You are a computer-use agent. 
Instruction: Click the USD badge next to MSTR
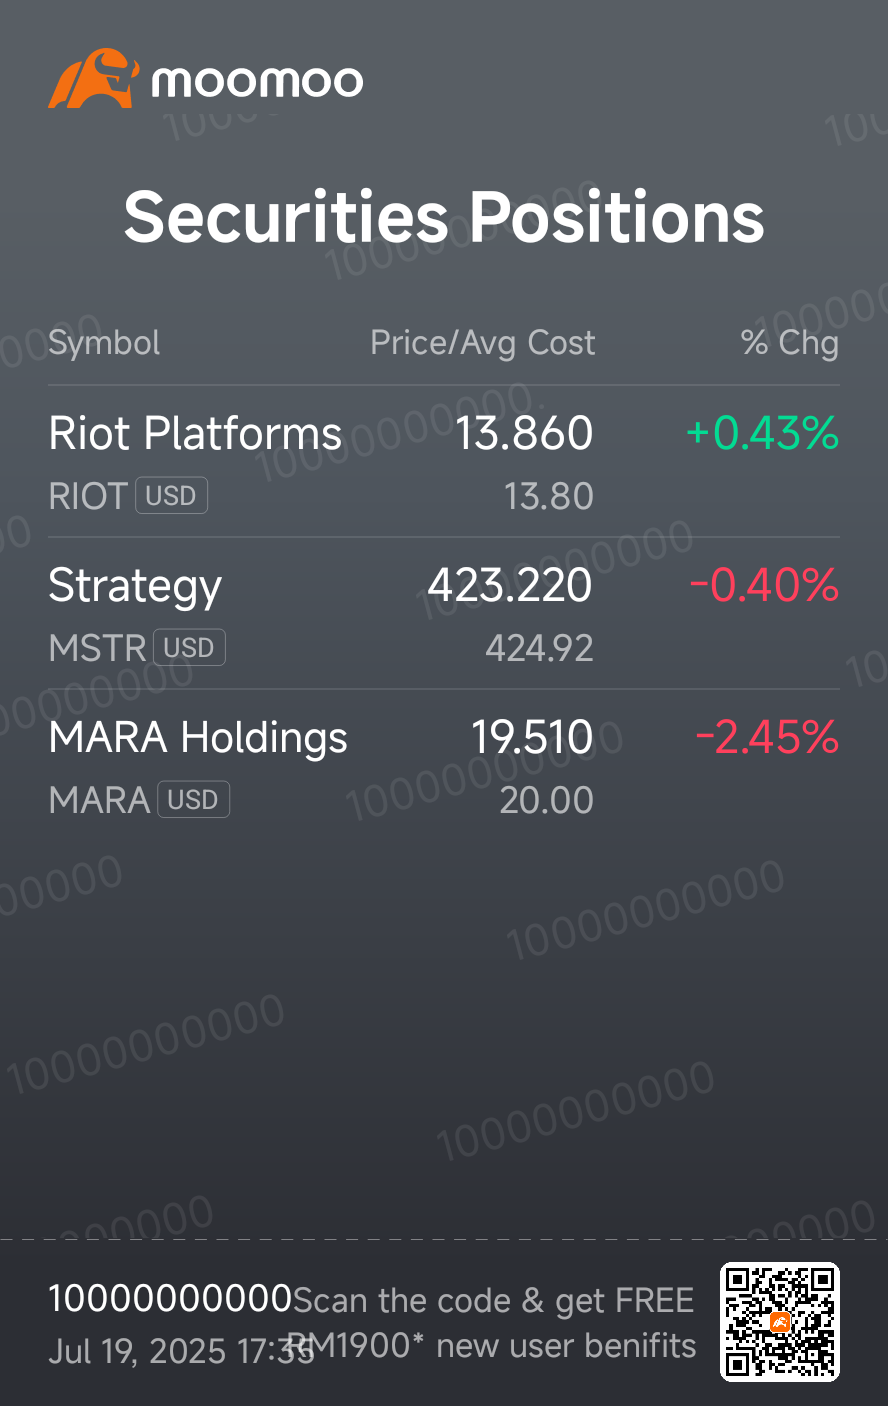pyautogui.click(x=189, y=647)
